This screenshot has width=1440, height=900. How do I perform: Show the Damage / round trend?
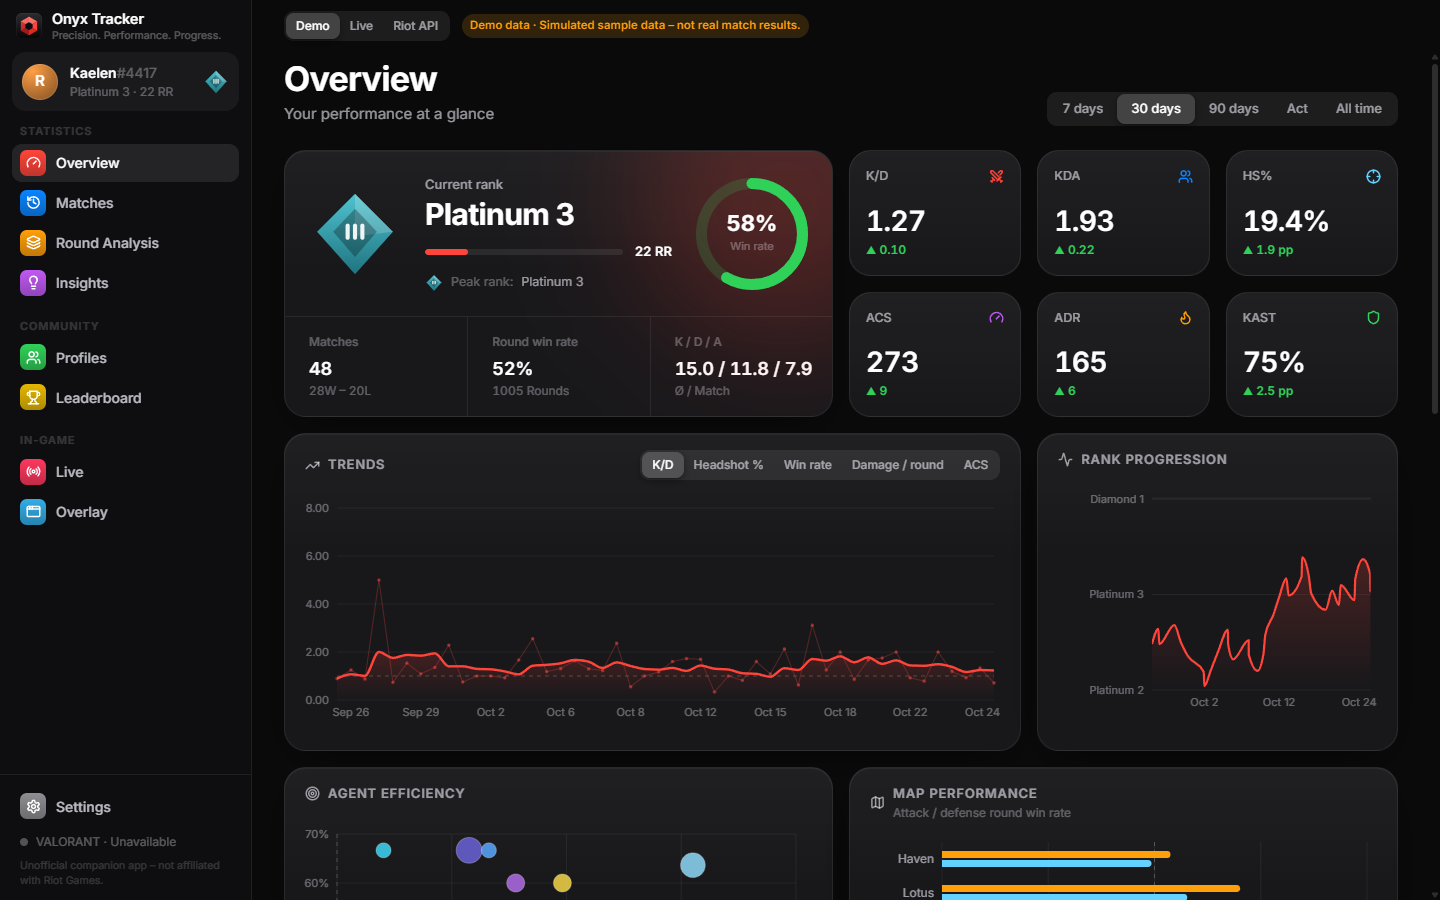[897, 465]
